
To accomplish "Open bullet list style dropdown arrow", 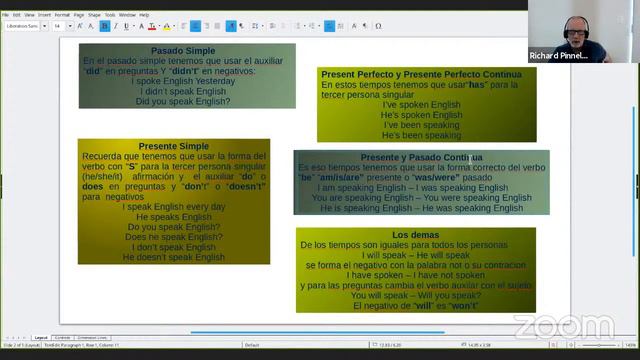I will [304, 26].
